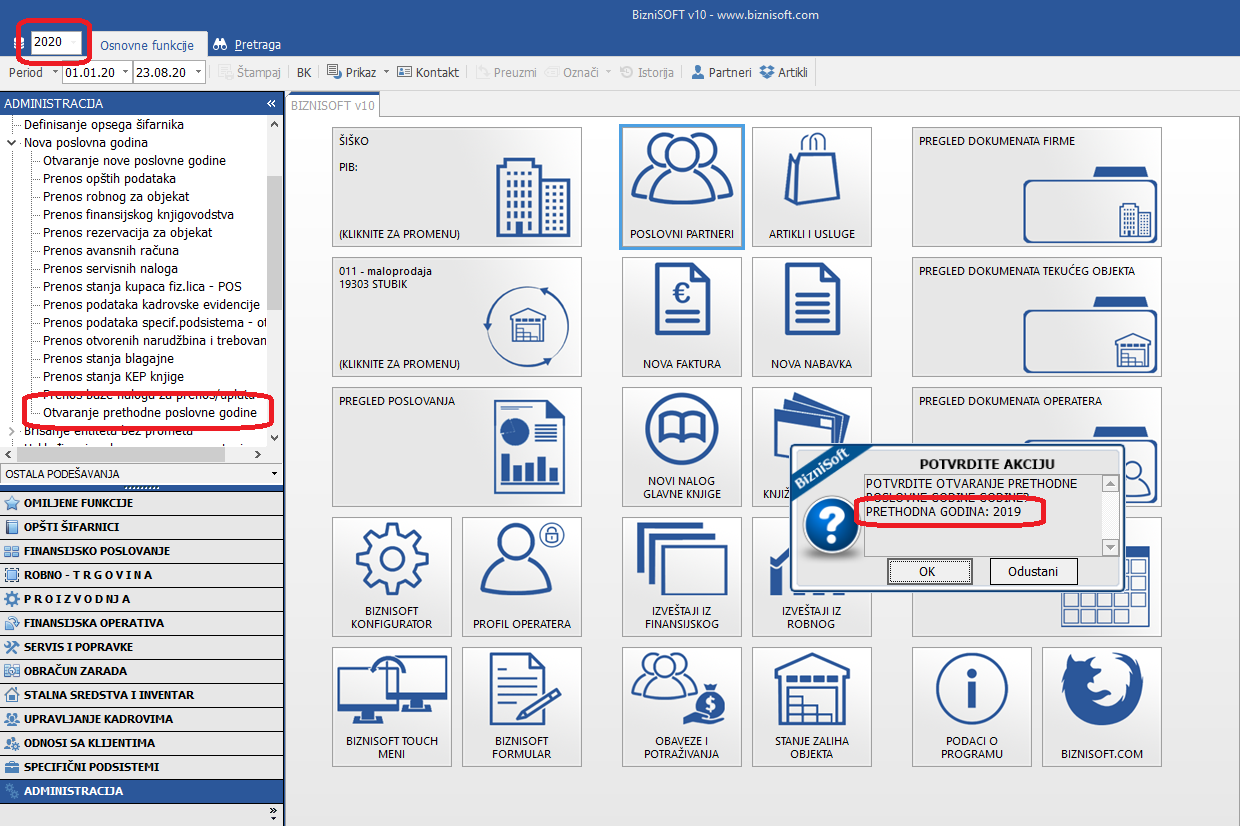Collapse the Administracija side panel

[x=271, y=104]
